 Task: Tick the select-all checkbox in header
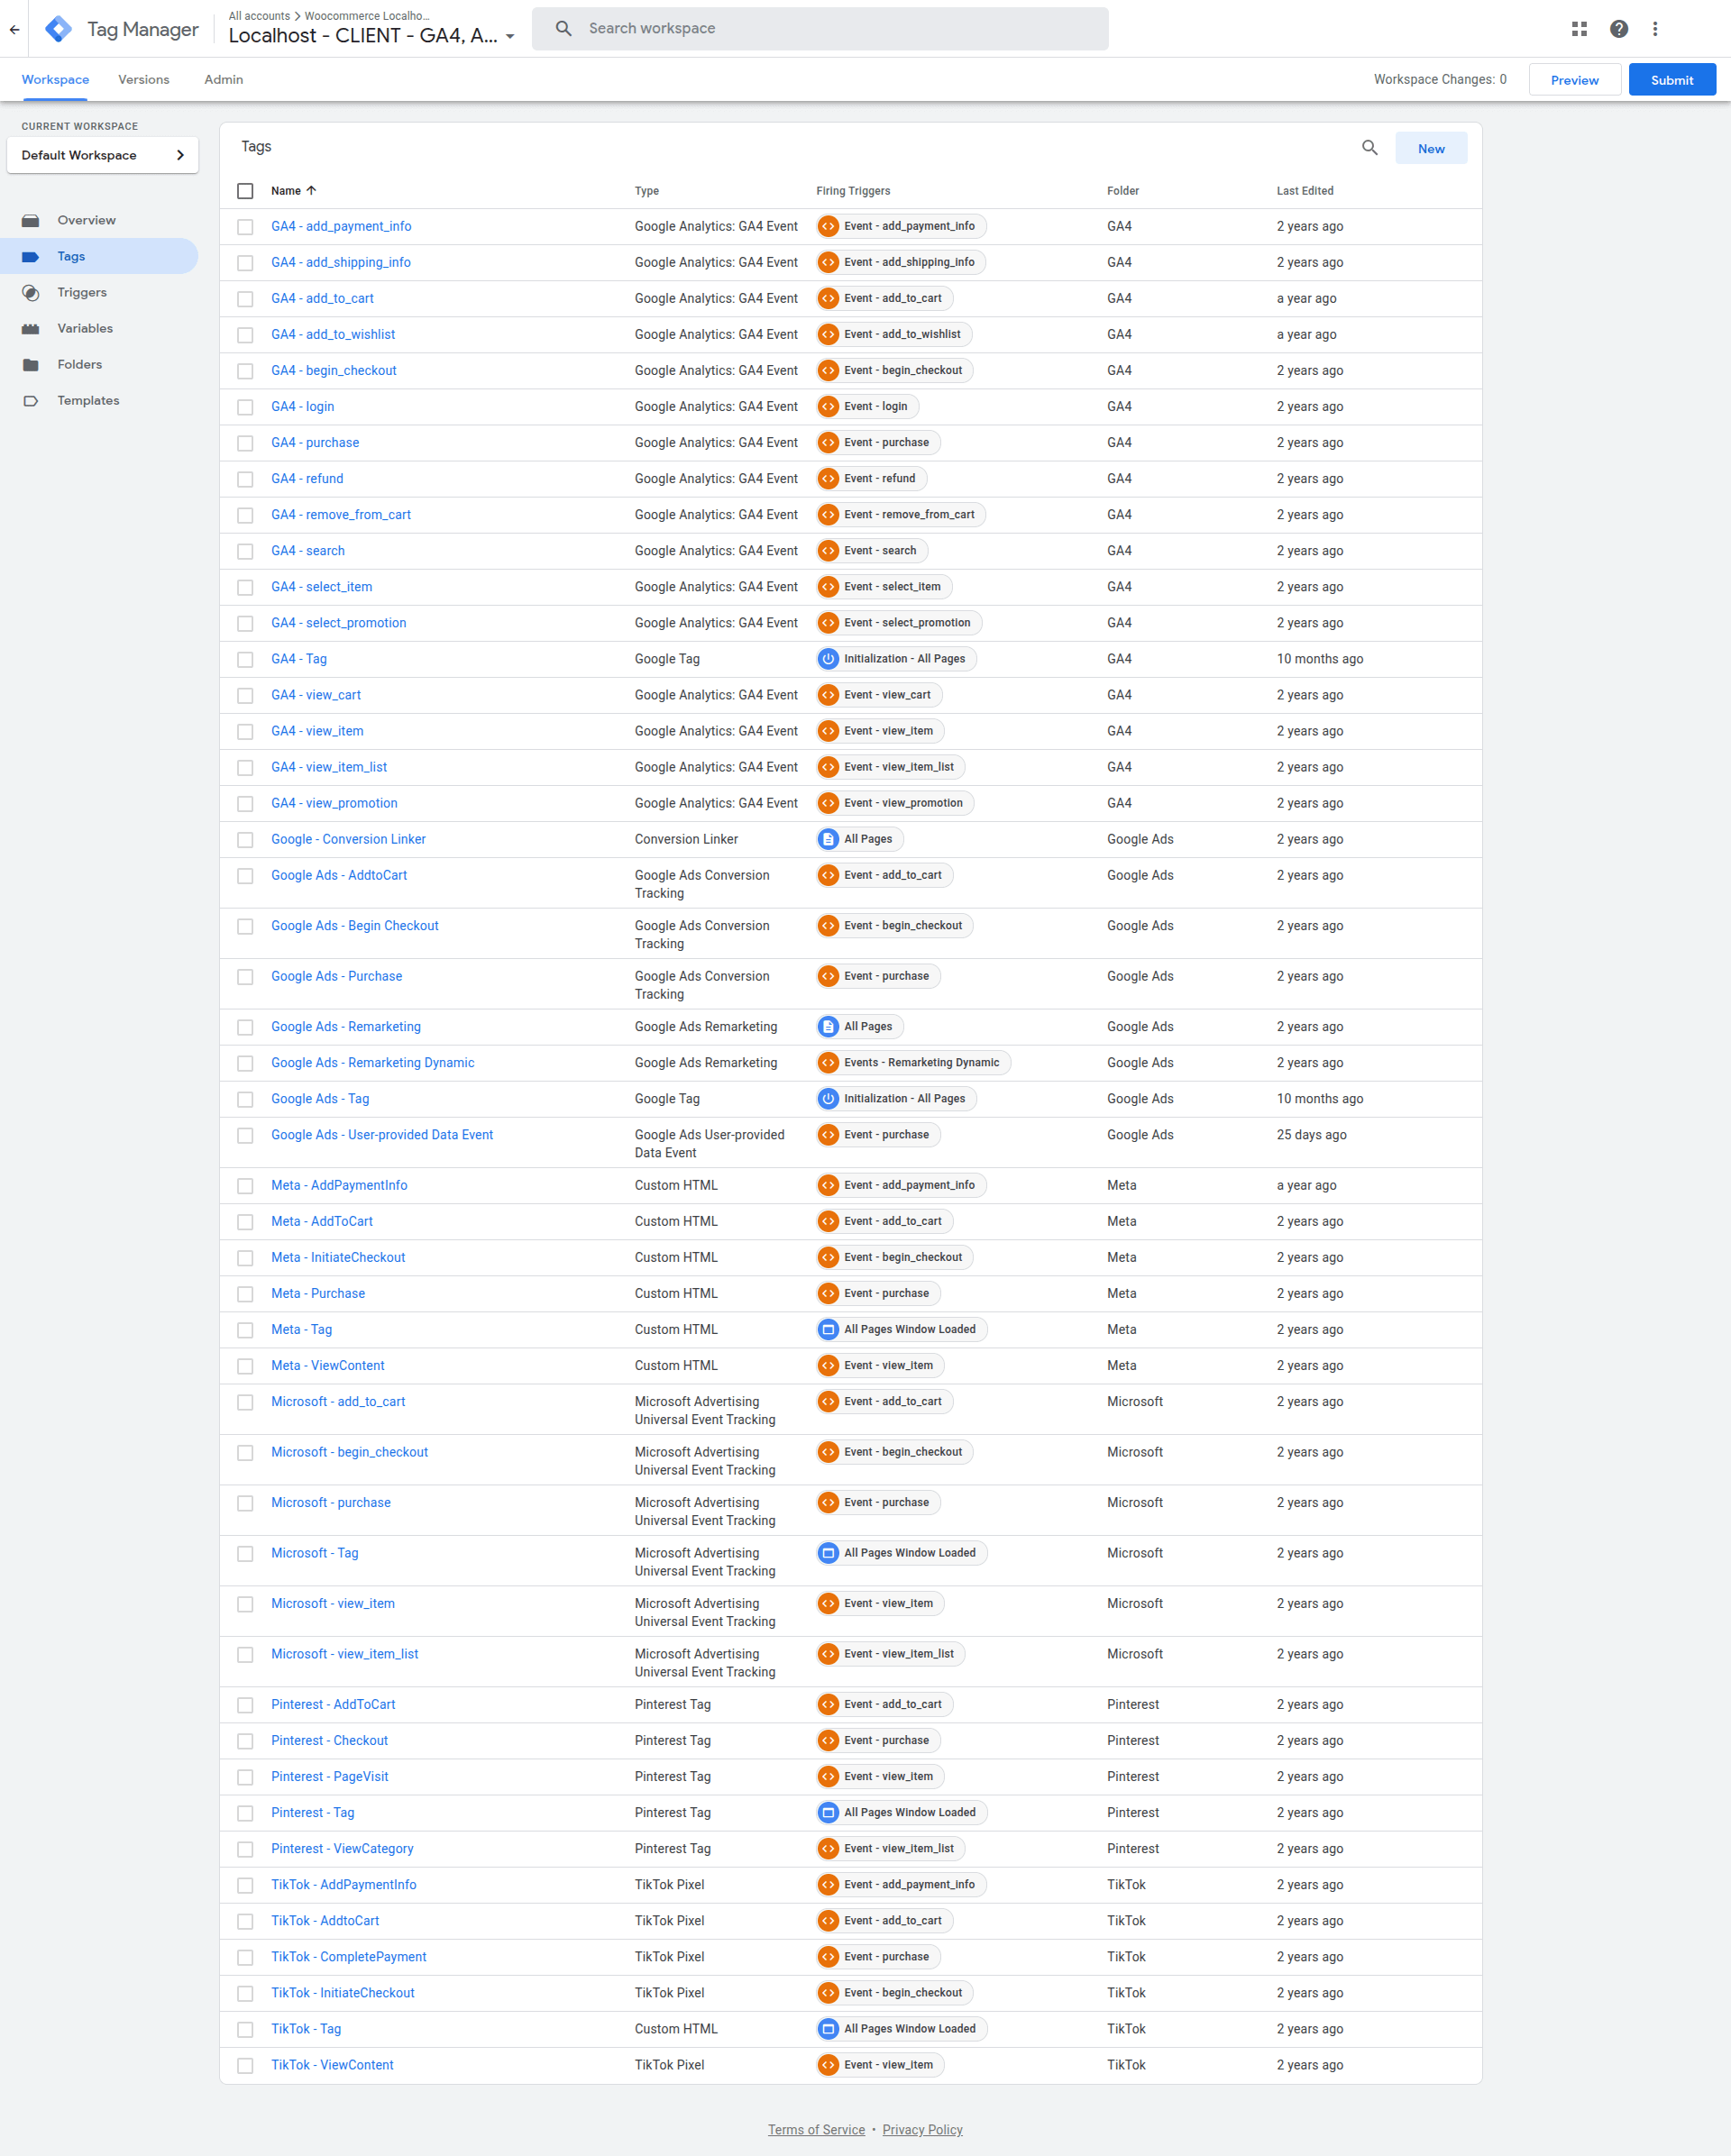point(245,191)
